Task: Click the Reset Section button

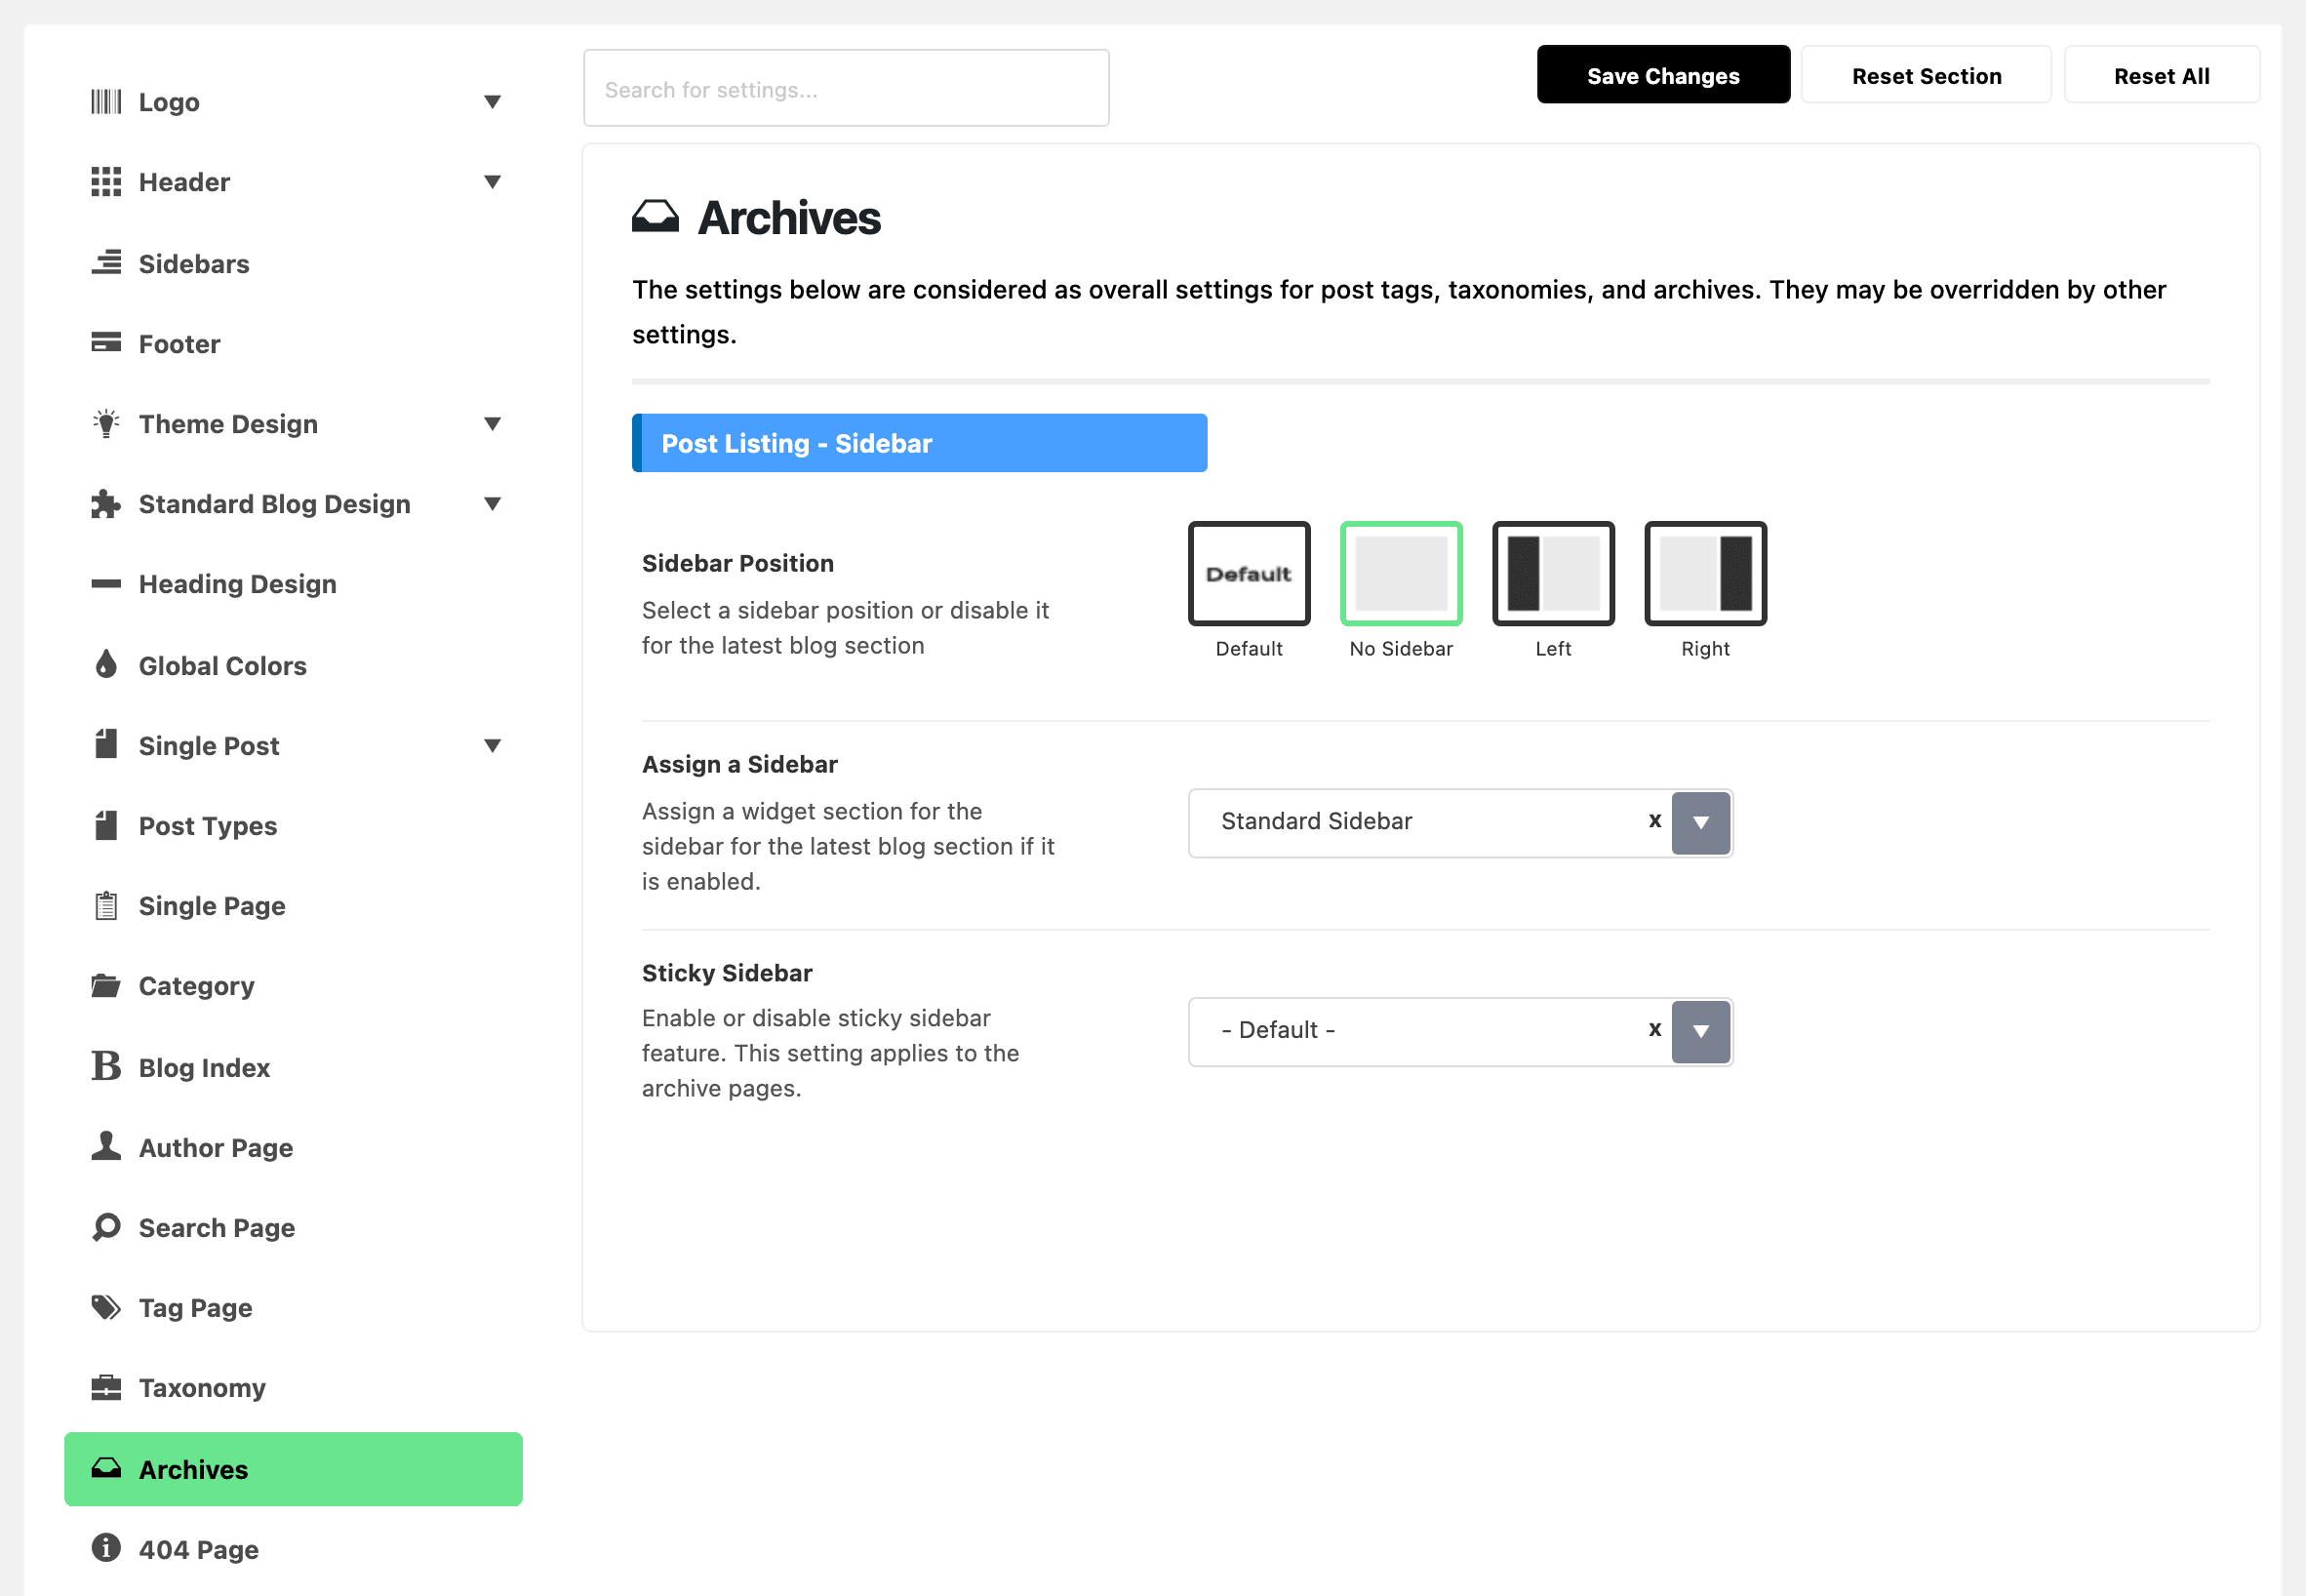Action: point(1926,75)
